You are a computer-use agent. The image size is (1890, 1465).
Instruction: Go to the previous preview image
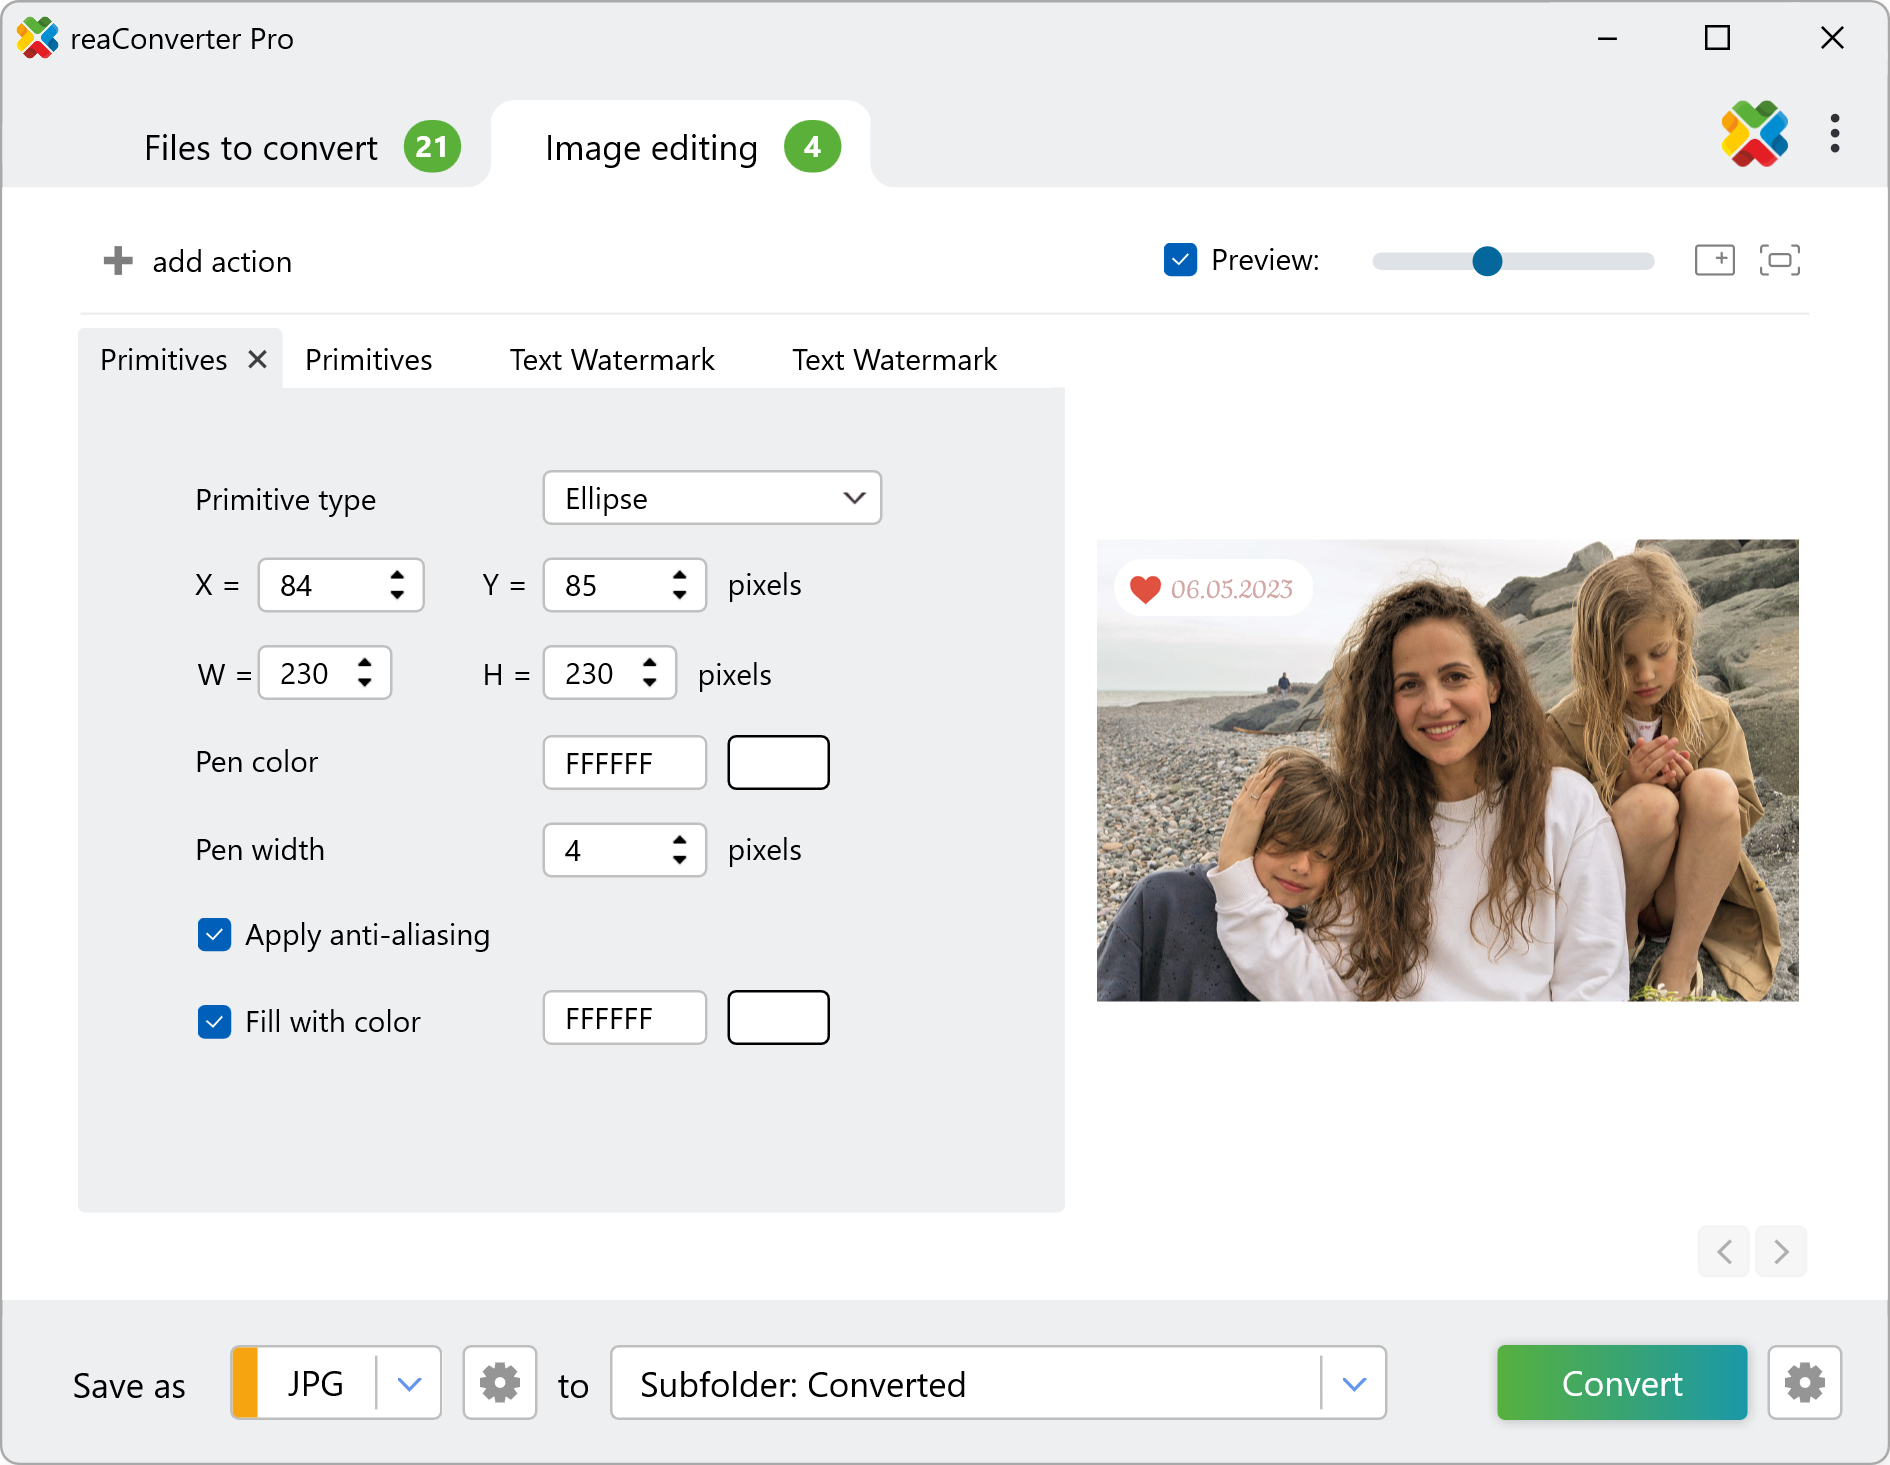coord(1724,1251)
